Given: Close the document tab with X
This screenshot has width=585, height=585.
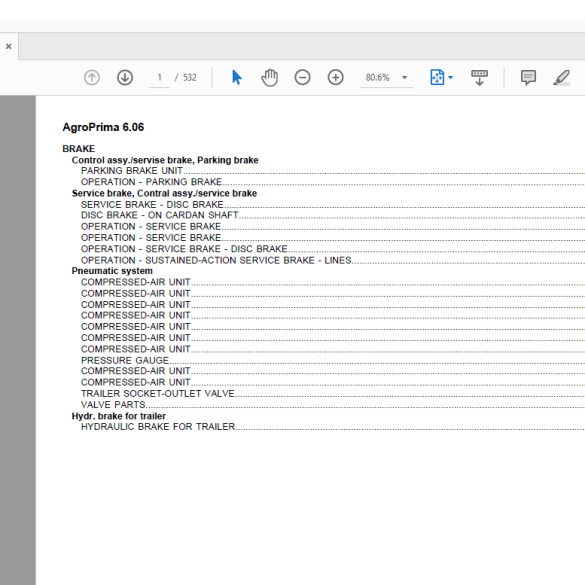Looking at the screenshot, I should pyautogui.click(x=9, y=46).
